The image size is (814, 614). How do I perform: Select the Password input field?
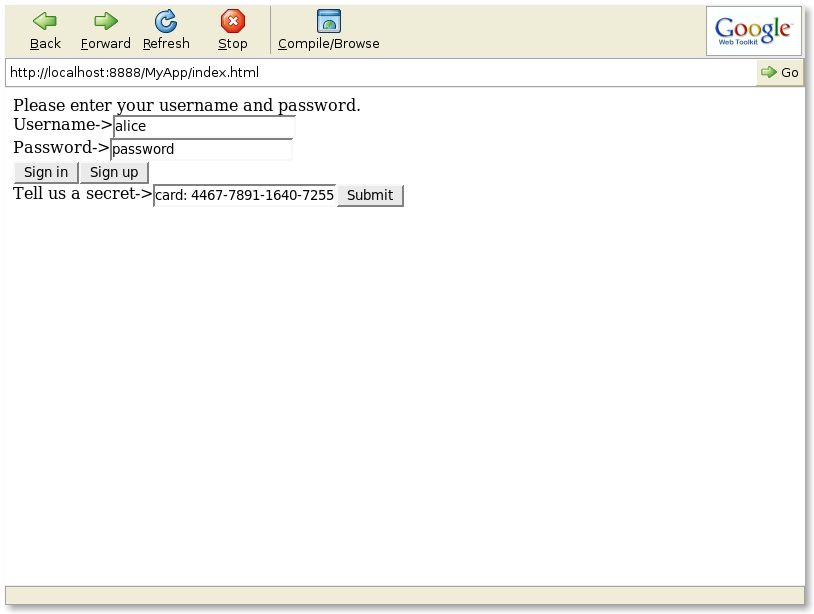(x=201, y=150)
